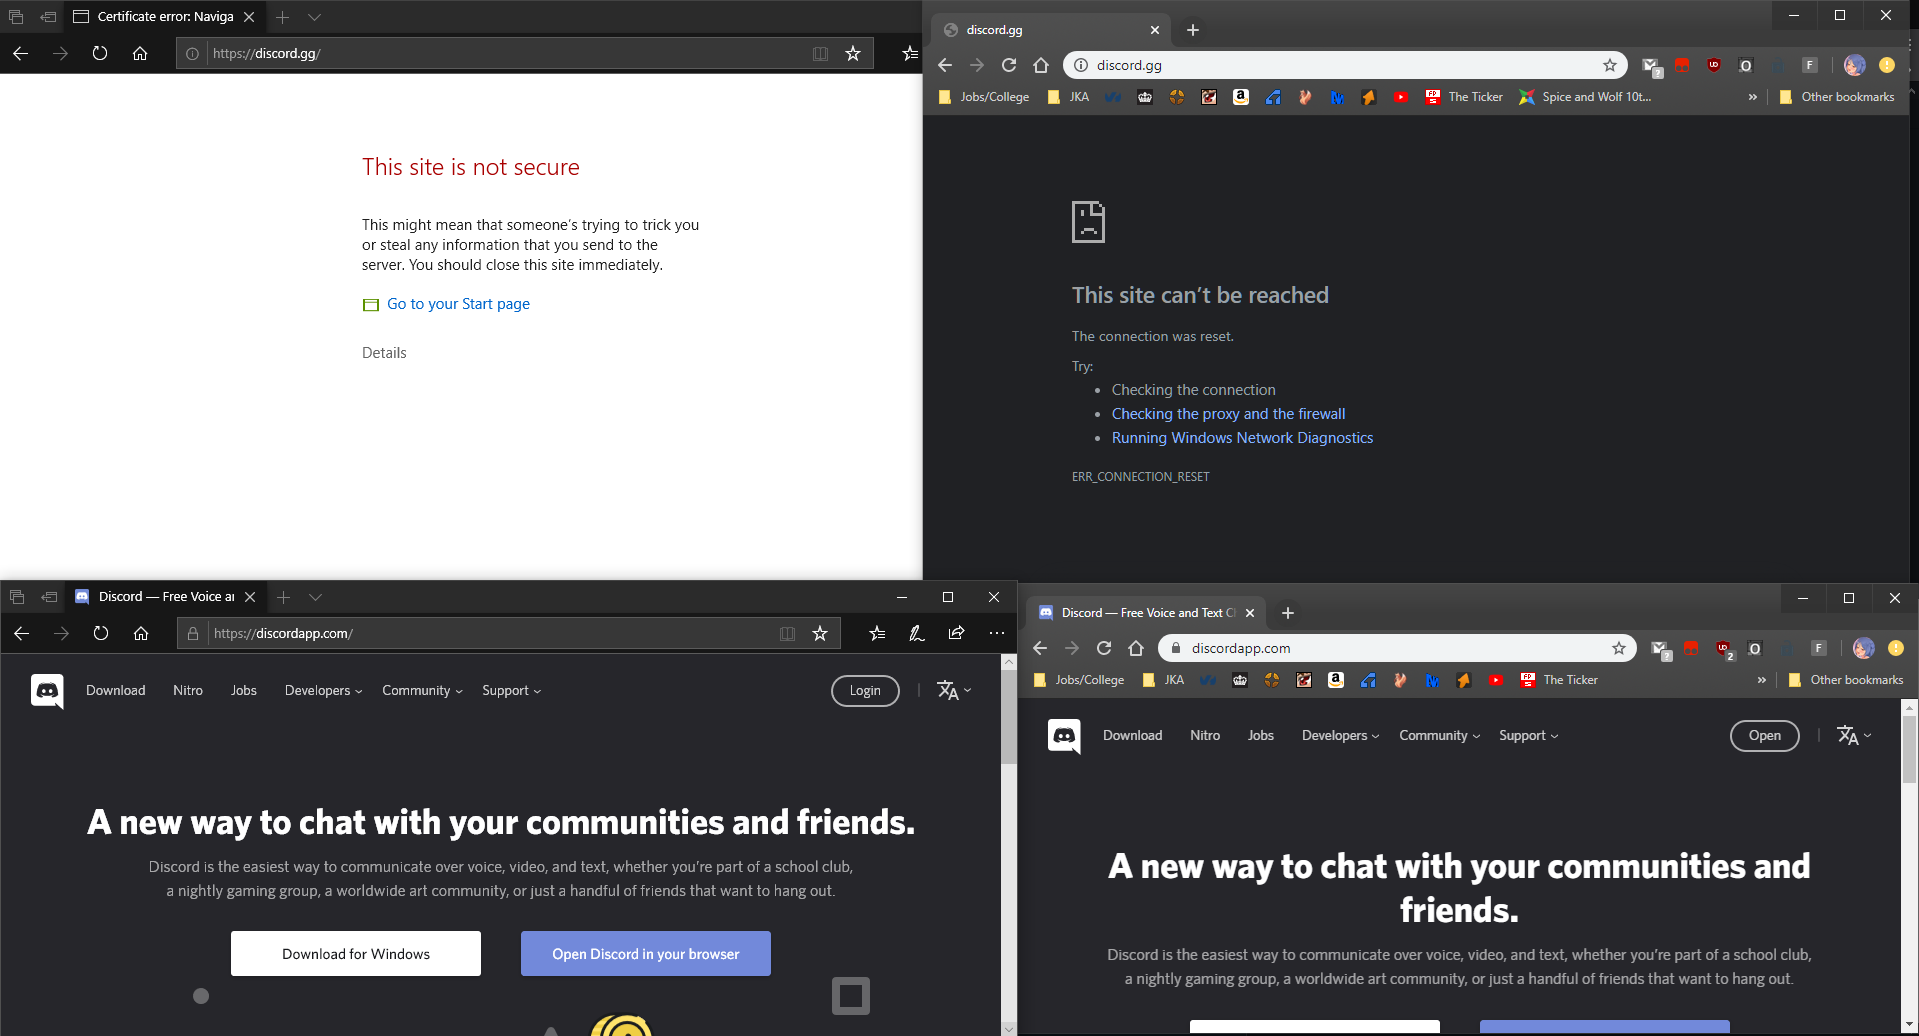
Task: Click the Go to your Start page link
Action: [x=458, y=304]
